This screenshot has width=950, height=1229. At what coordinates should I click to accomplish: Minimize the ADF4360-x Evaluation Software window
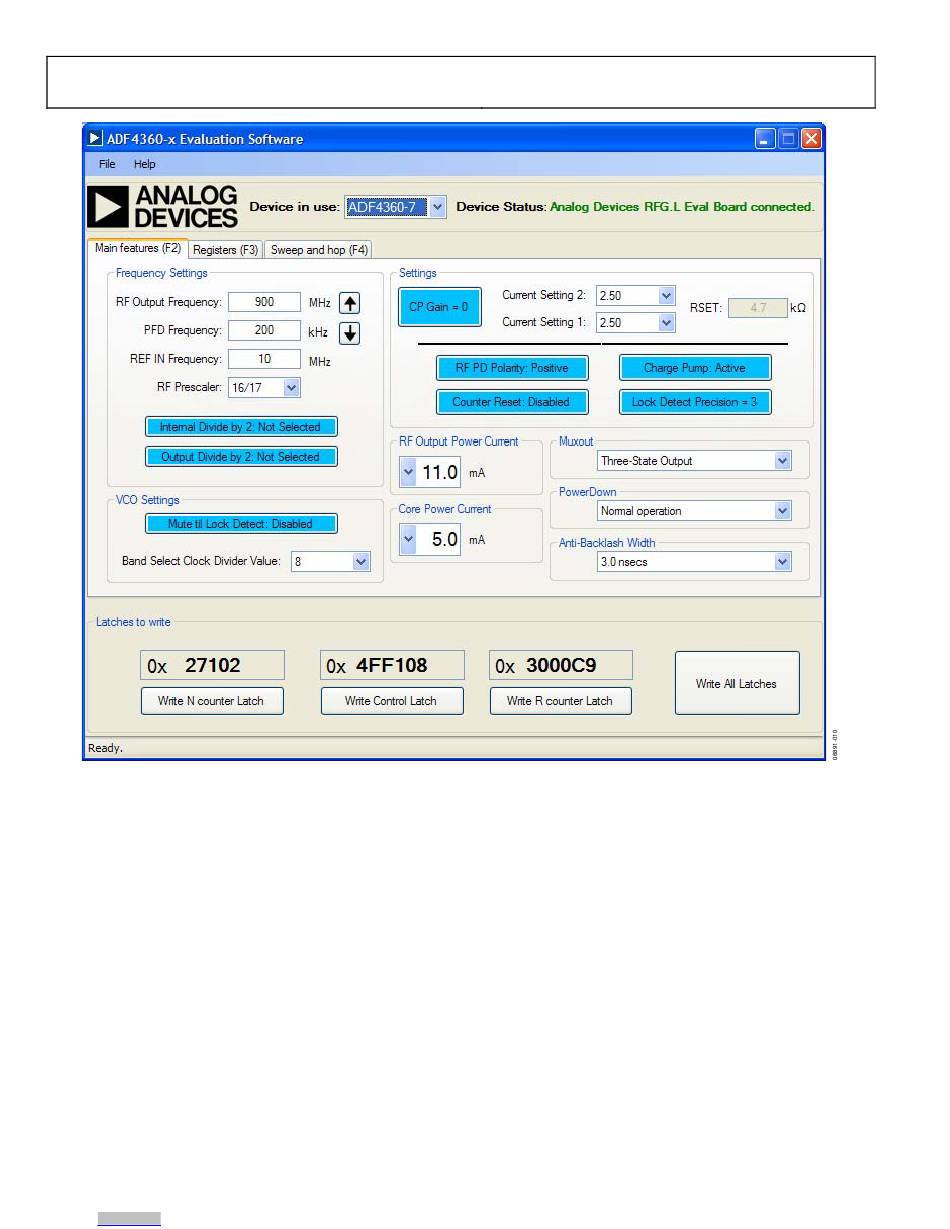(765, 139)
